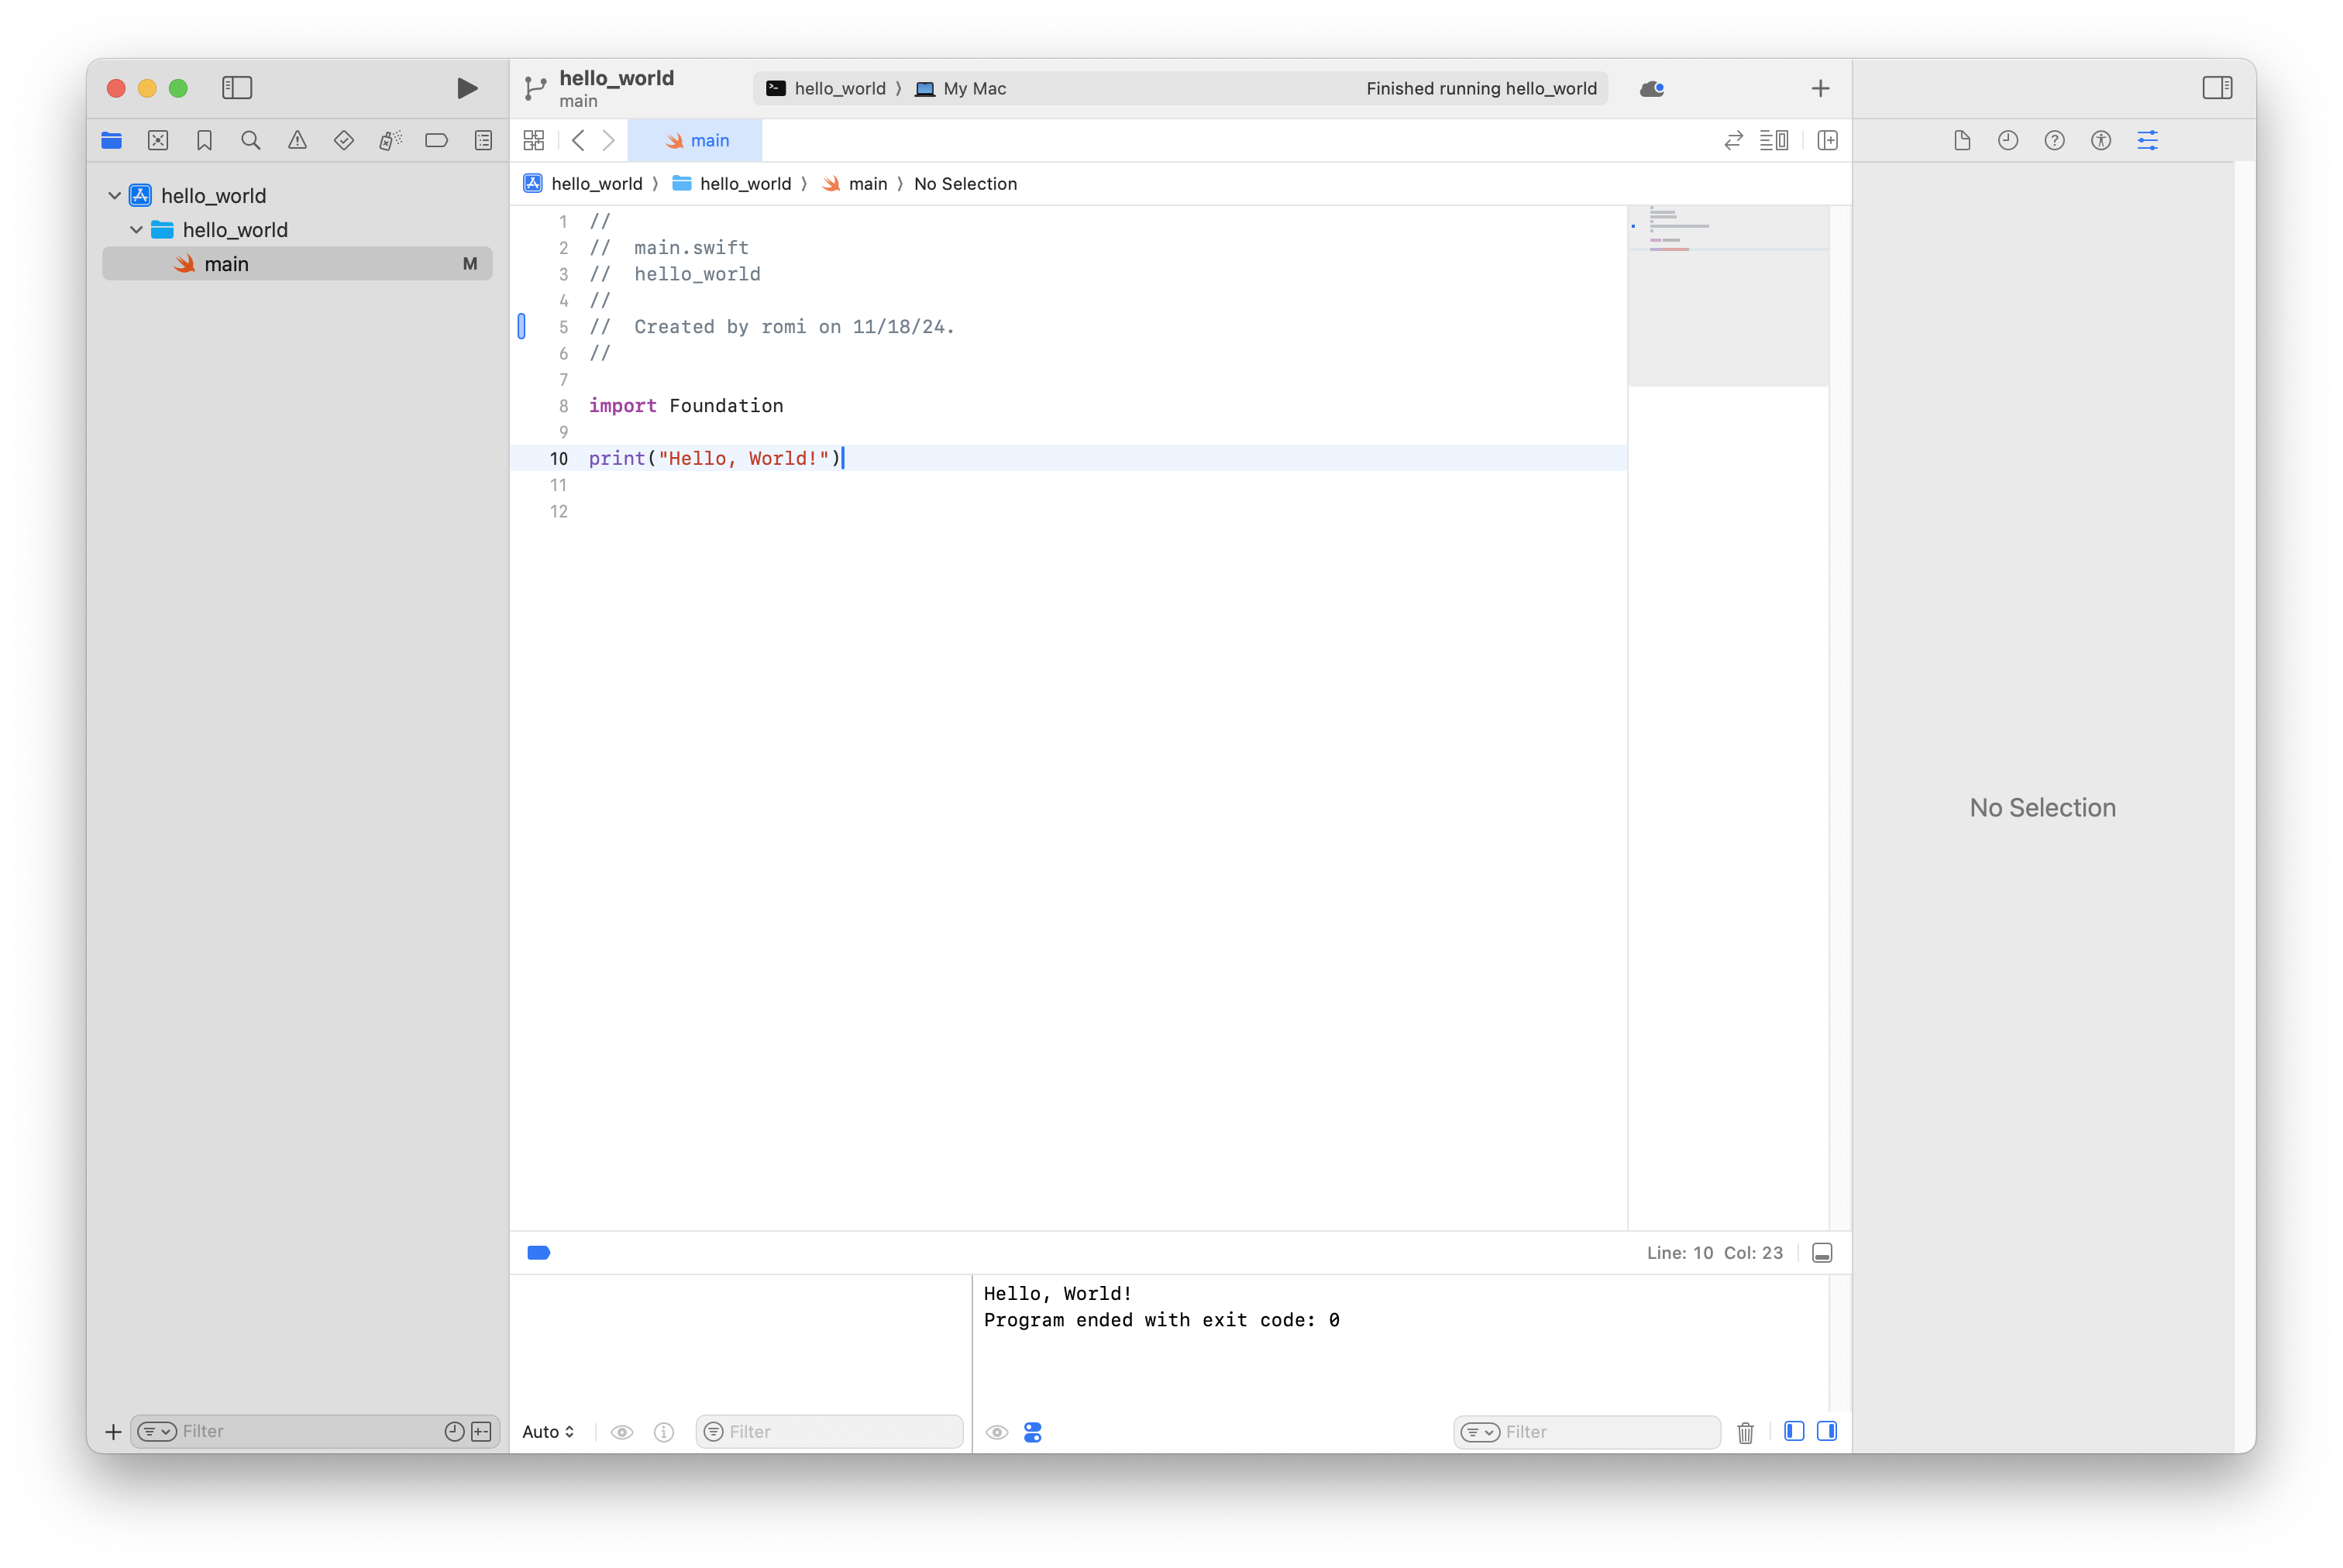This screenshot has width=2343, height=1568.
Task: Click the trash icon to clear console
Action: (x=1745, y=1432)
